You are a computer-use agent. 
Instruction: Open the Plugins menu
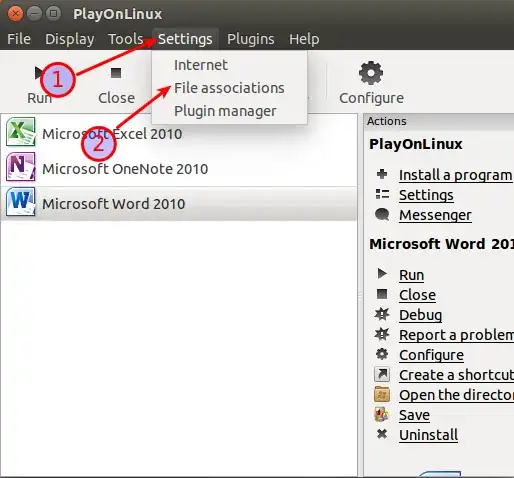click(251, 39)
